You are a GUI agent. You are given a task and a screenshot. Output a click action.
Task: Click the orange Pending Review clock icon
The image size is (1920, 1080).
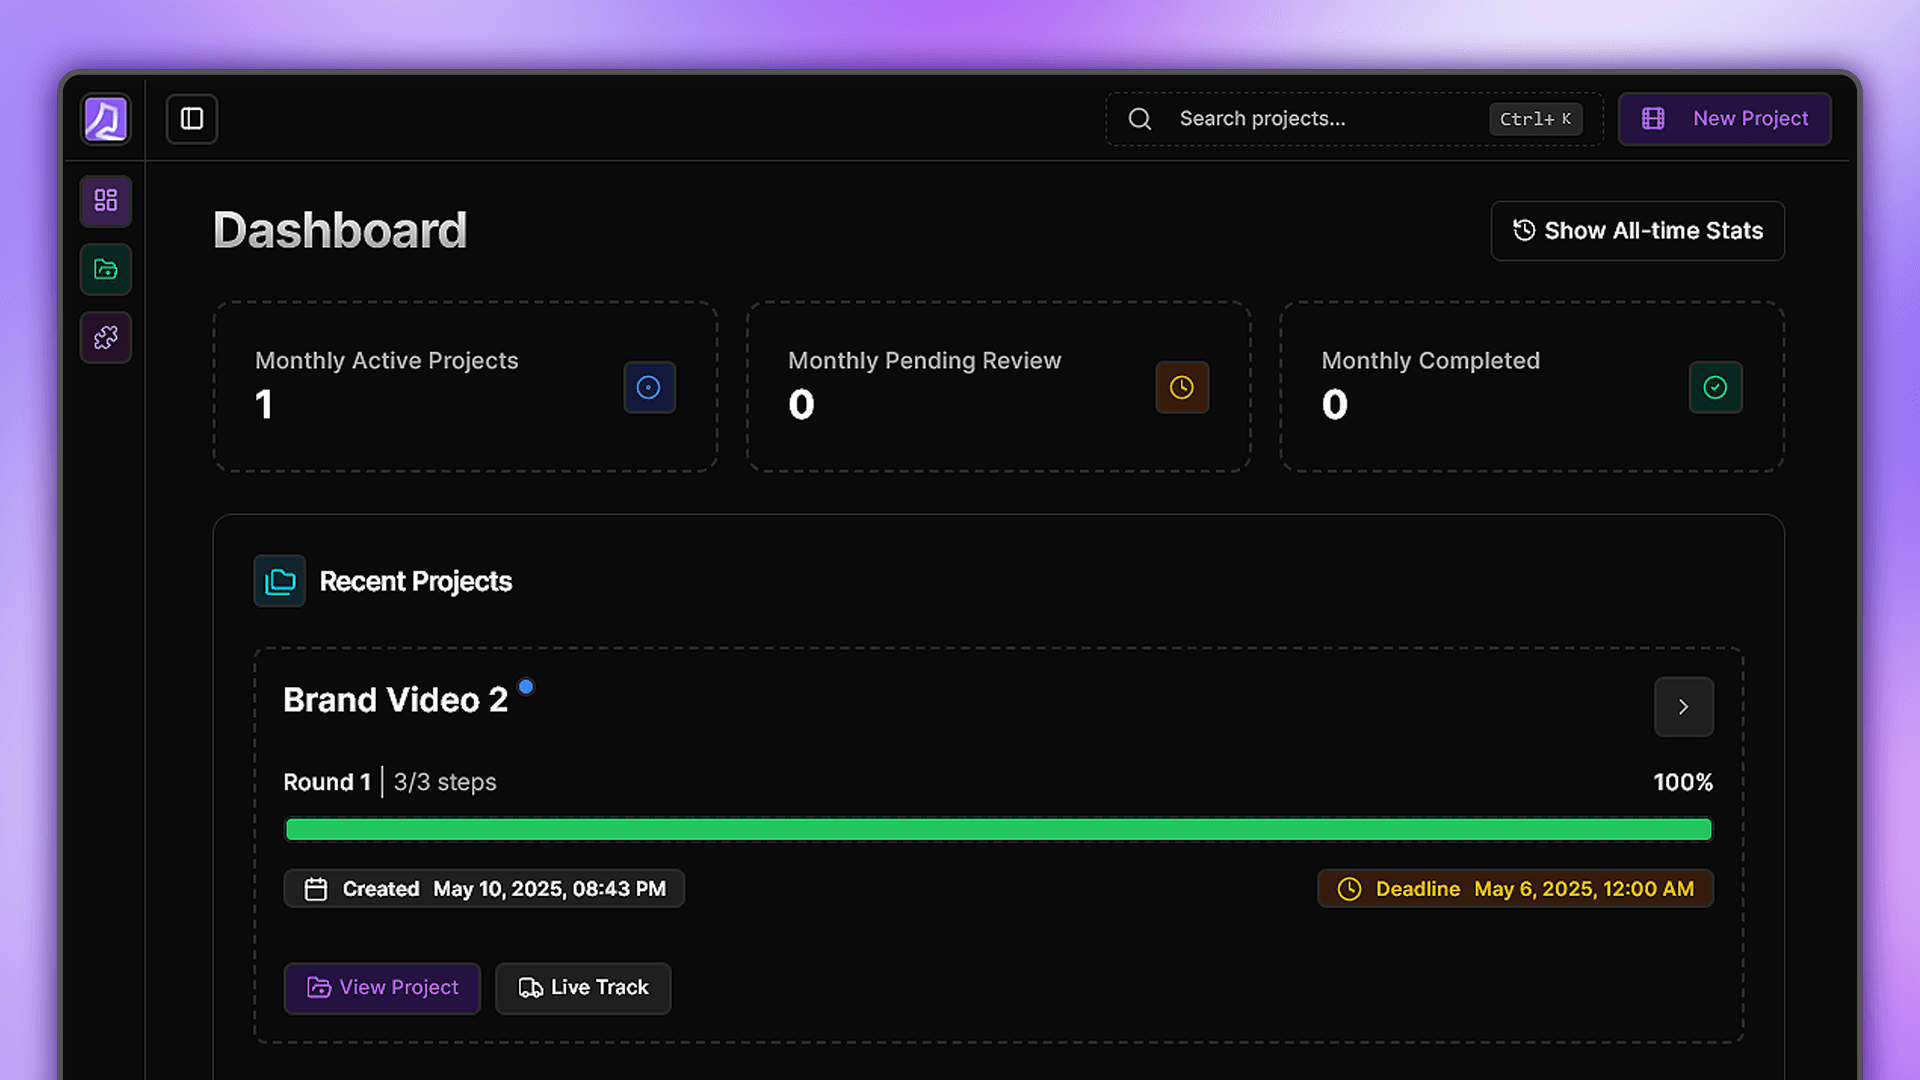click(x=1182, y=387)
